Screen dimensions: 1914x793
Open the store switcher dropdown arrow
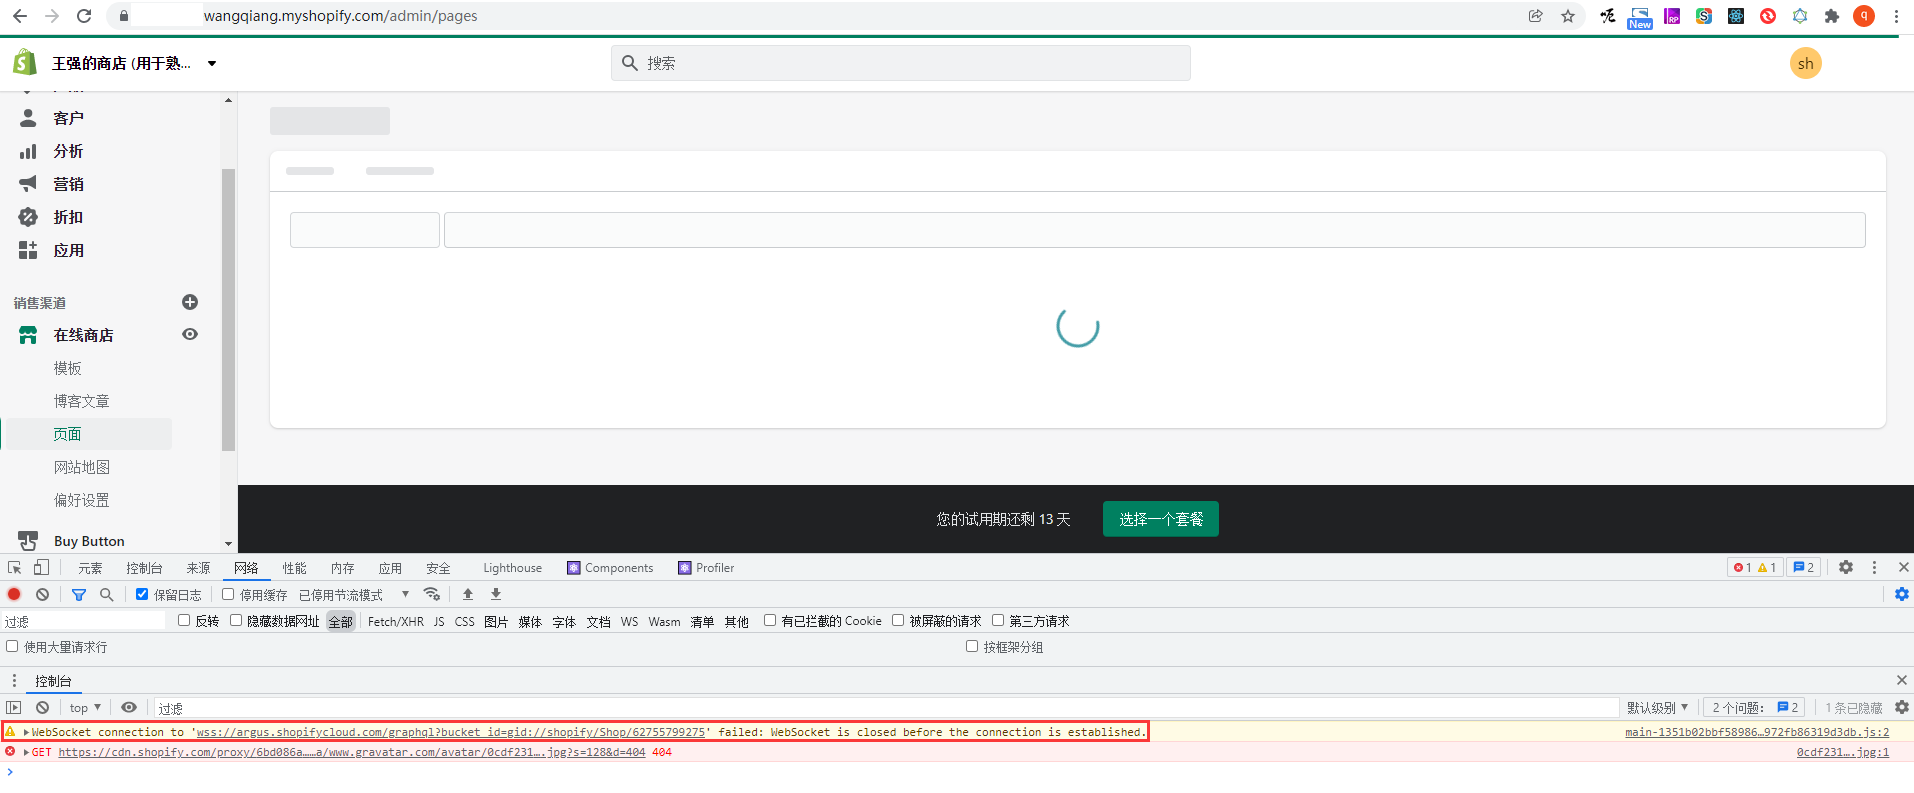coord(212,63)
